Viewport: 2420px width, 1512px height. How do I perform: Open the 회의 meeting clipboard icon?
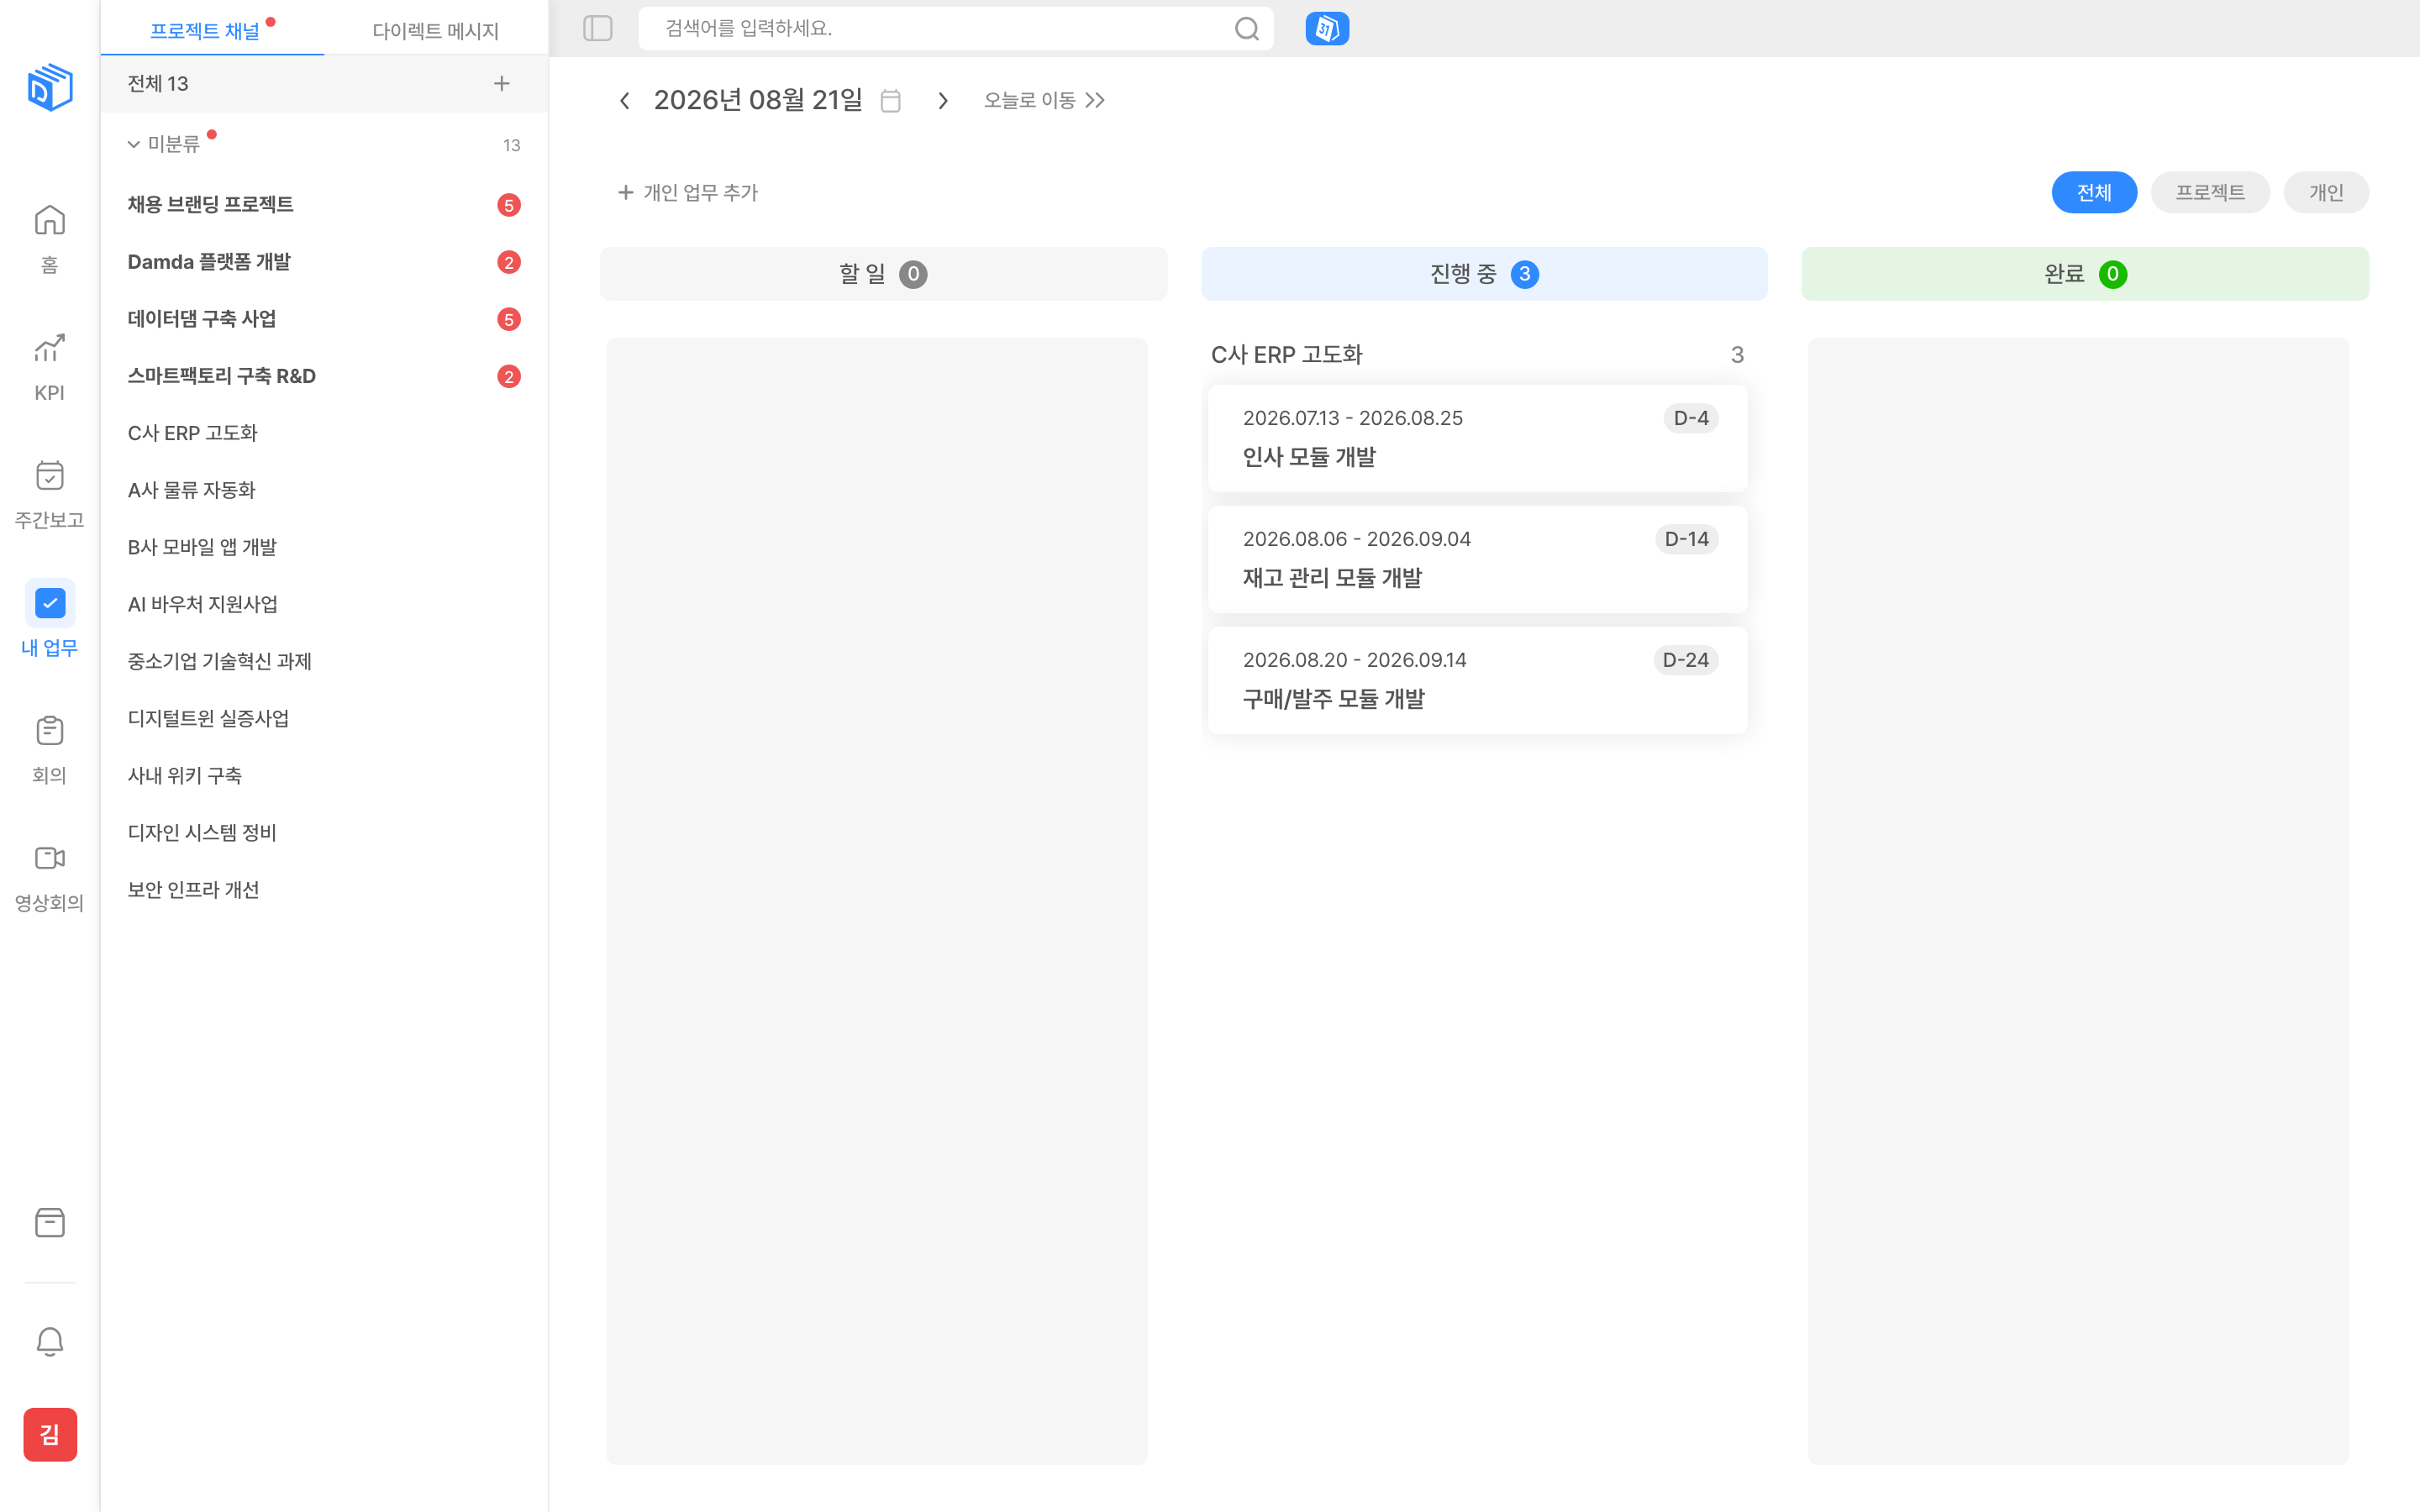[x=50, y=730]
